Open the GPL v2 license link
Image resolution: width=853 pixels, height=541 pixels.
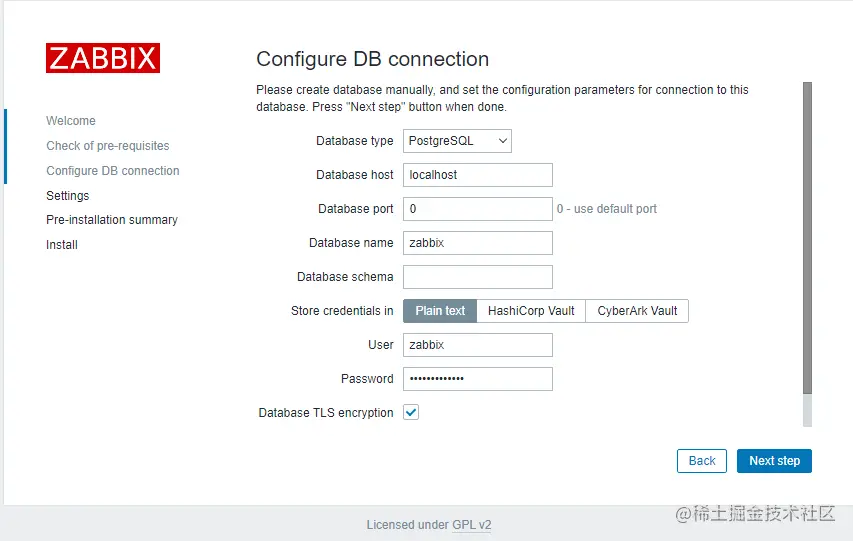coord(472,525)
